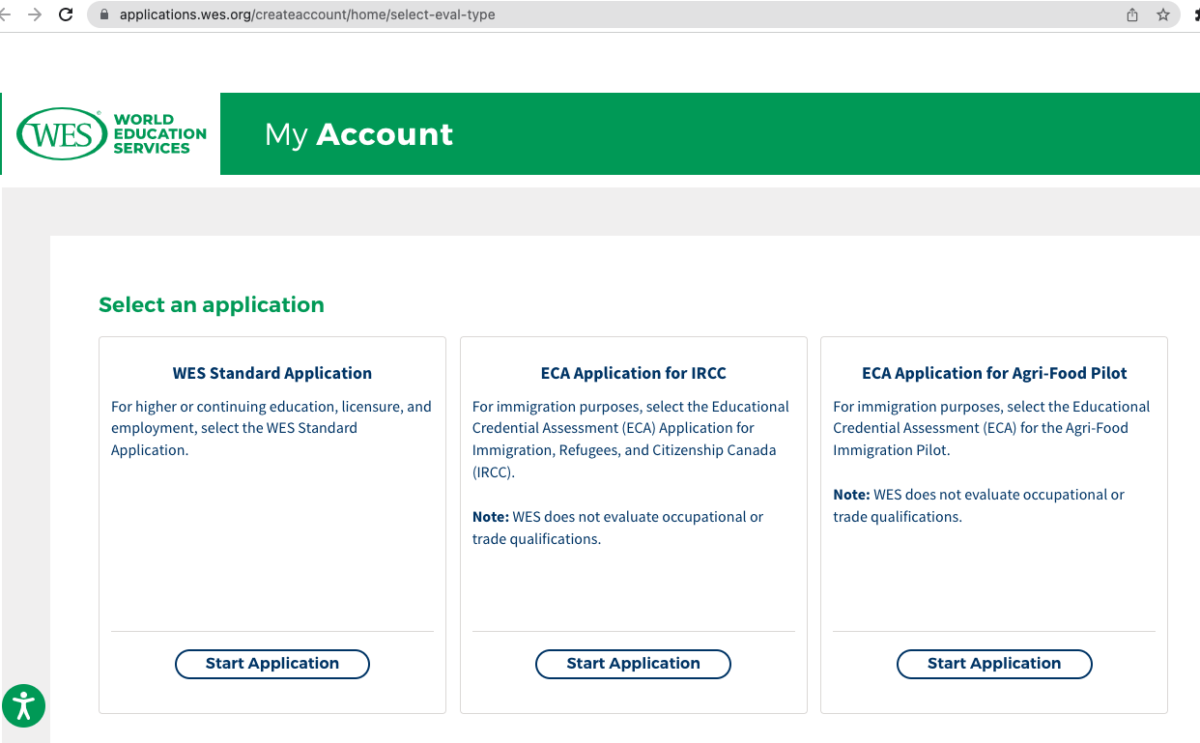Click the 'Select an application' heading
Screen dimensions: 1200x743
pyautogui.click(x=211, y=305)
